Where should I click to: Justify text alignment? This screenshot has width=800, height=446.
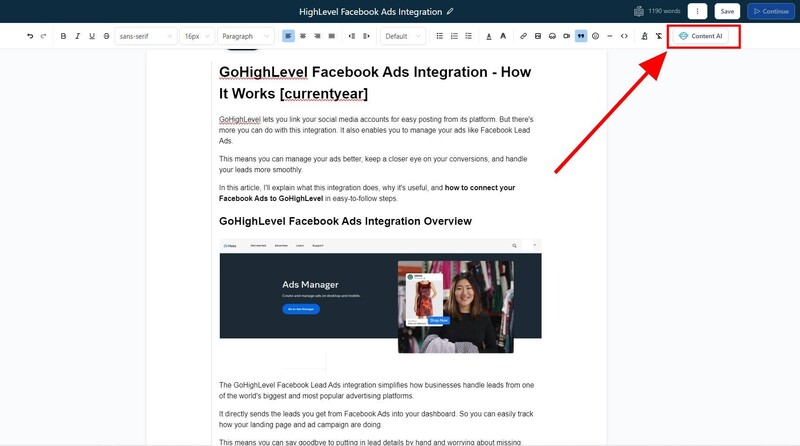(332, 36)
